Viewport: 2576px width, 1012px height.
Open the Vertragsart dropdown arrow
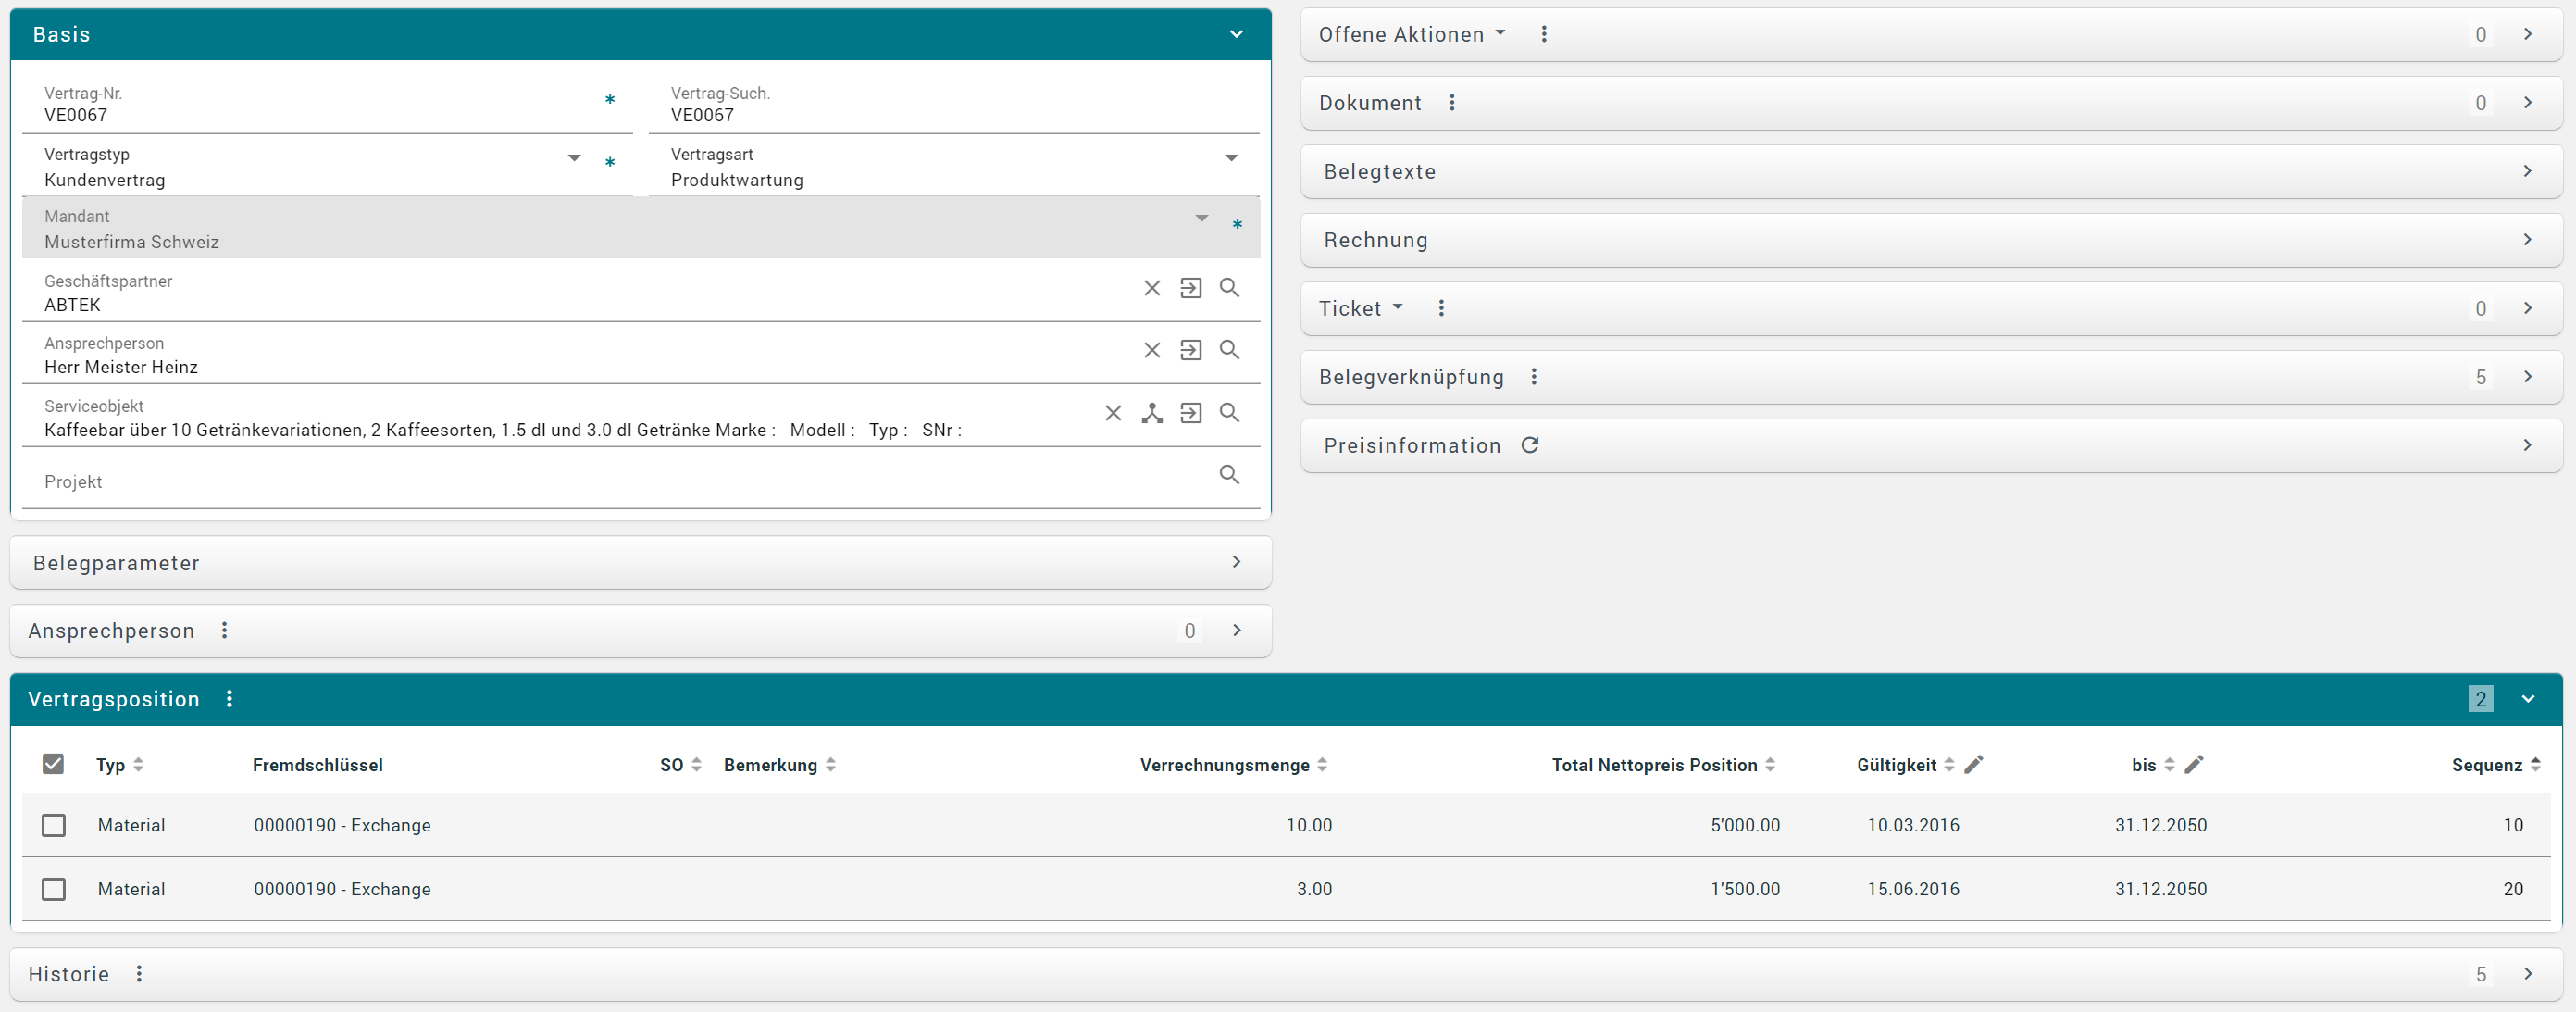1231,158
